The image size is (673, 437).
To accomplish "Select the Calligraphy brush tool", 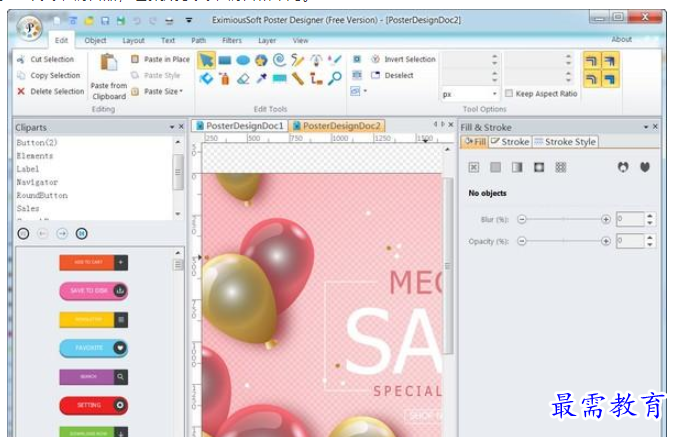I will [335, 60].
